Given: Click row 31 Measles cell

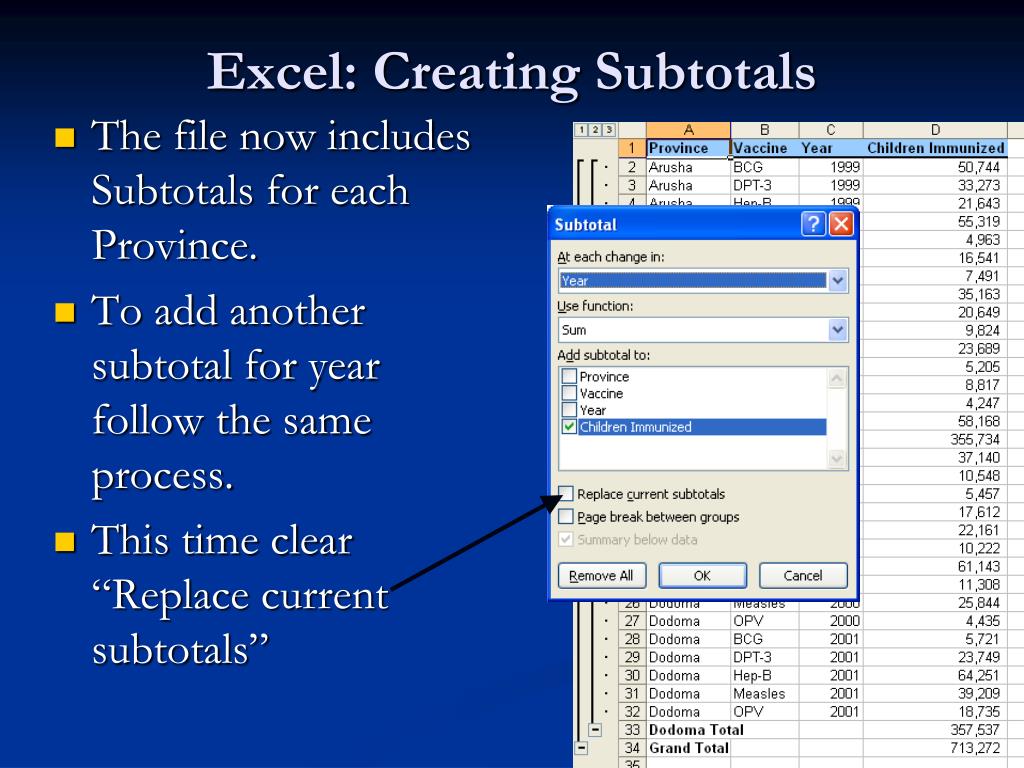Looking at the screenshot, I should 765,694.
